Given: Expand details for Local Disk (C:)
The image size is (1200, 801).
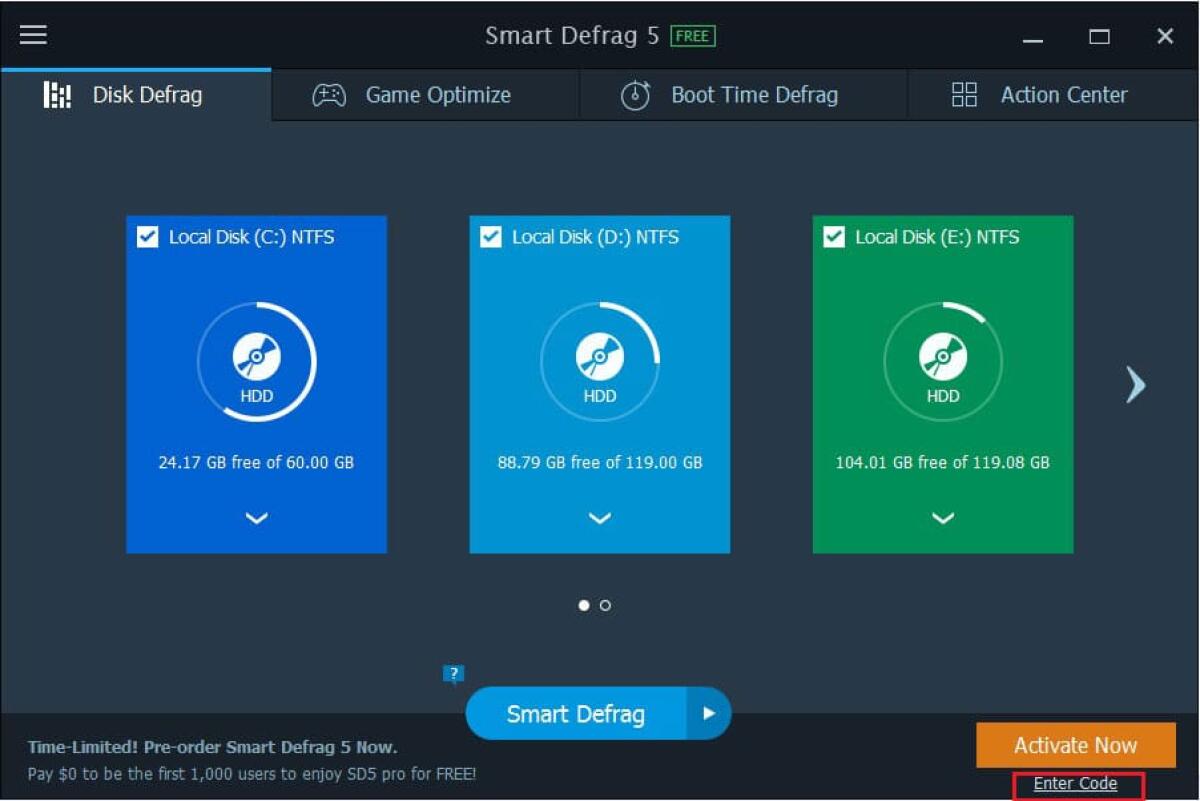Looking at the screenshot, I should [x=256, y=518].
